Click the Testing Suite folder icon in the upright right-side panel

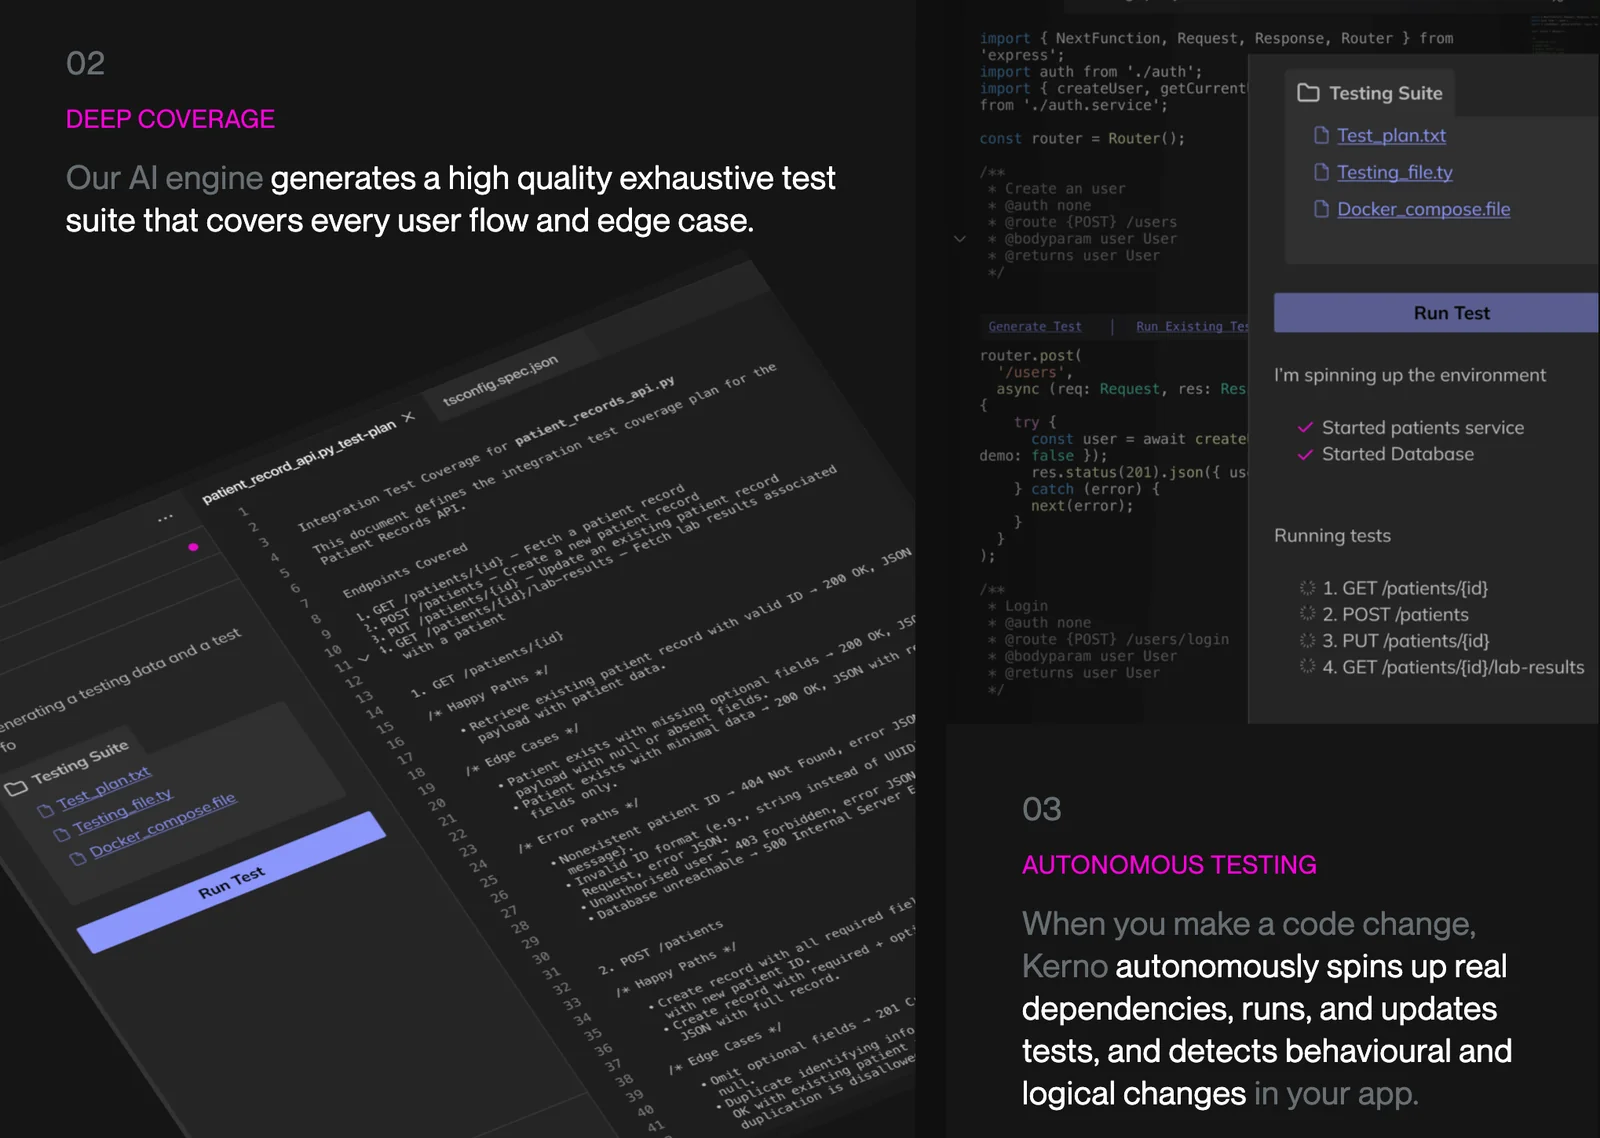pos(1308,93)
